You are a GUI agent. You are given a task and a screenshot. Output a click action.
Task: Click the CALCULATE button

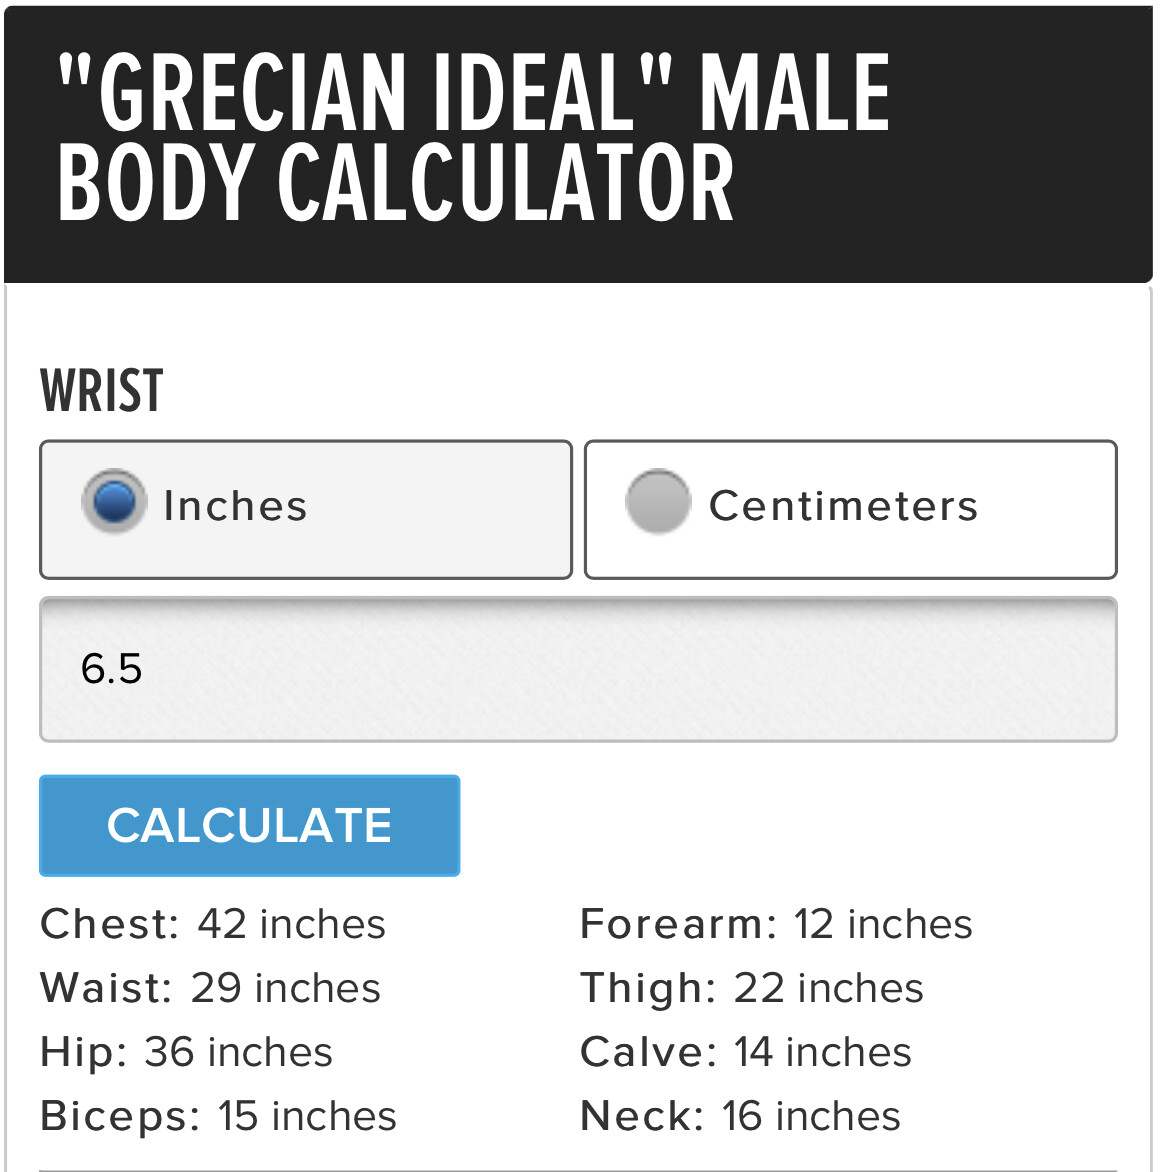[x=250, y=825]
